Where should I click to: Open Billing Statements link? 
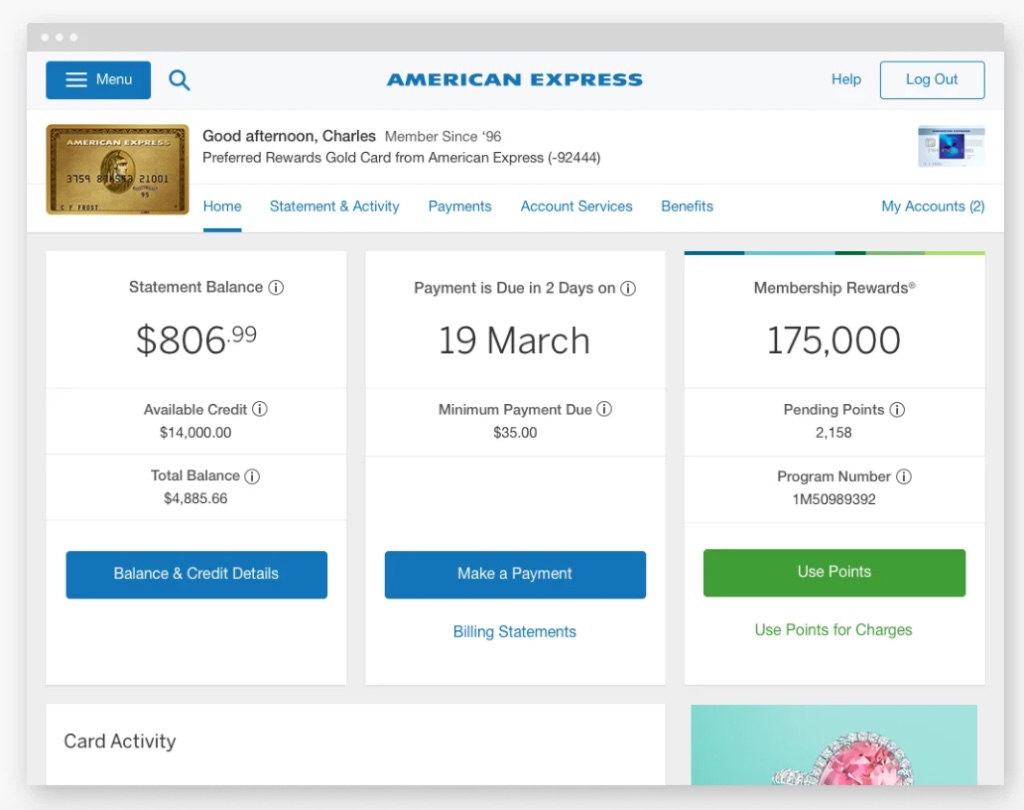tap(514, 631)
